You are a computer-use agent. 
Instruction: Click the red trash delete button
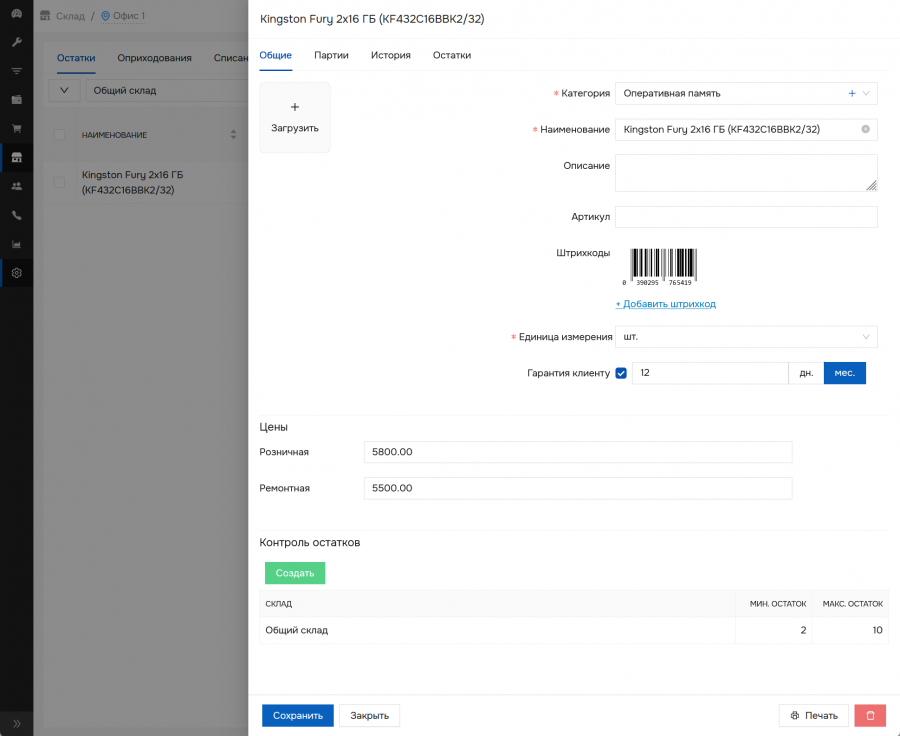870,715
